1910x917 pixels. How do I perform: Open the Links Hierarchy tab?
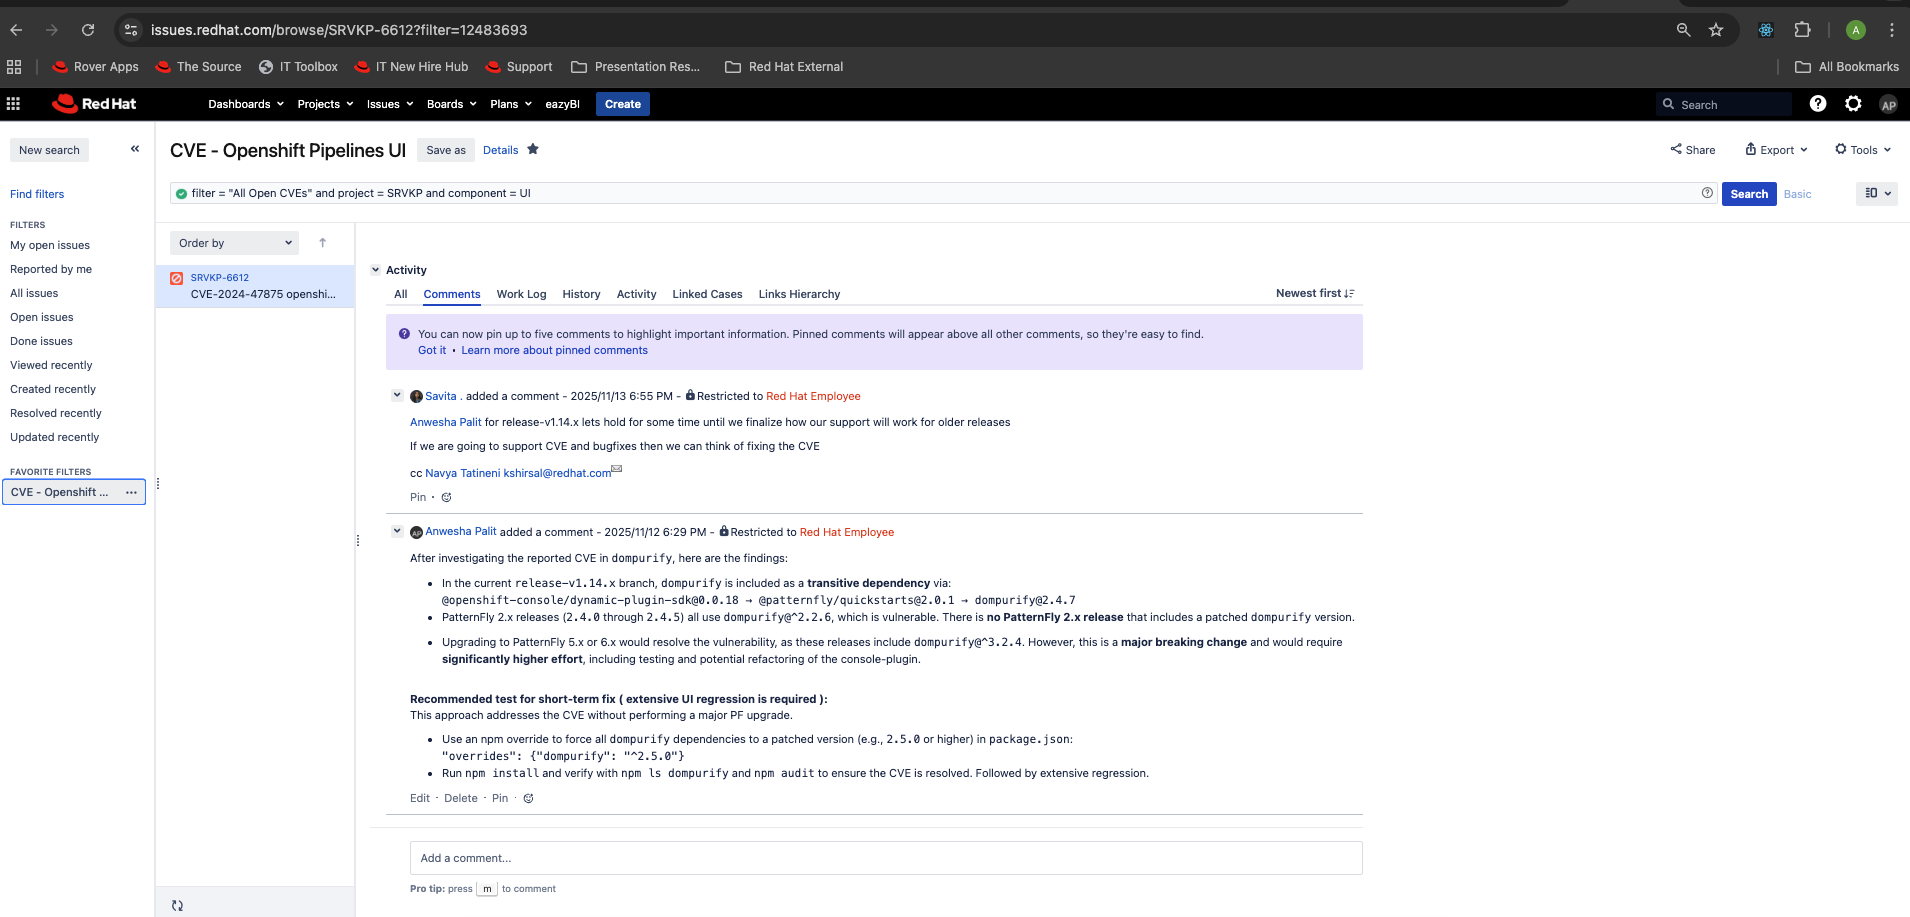click(x=799, y=294)
